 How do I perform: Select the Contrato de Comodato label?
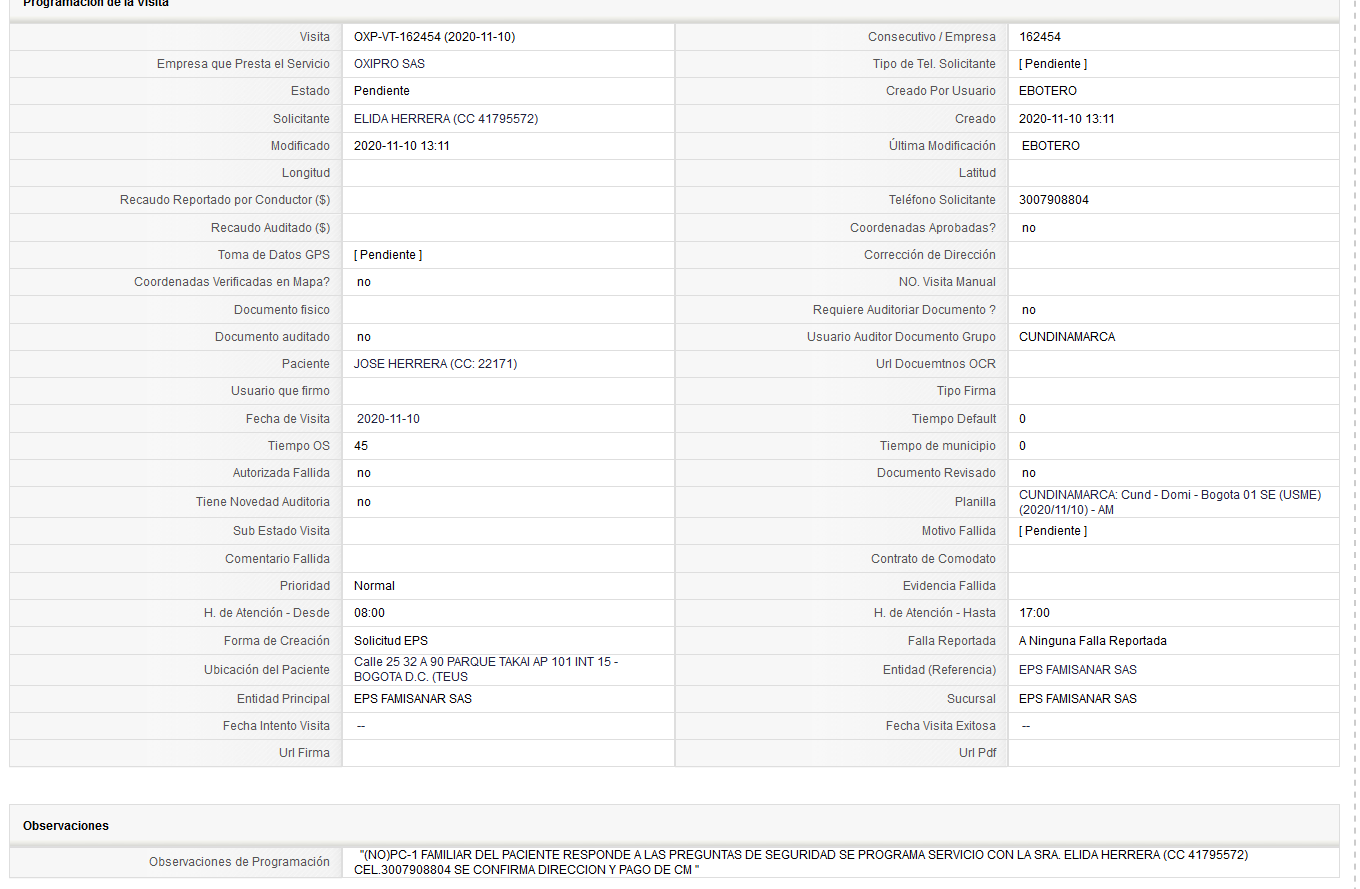pyautogui.click(x=933, y=559)
